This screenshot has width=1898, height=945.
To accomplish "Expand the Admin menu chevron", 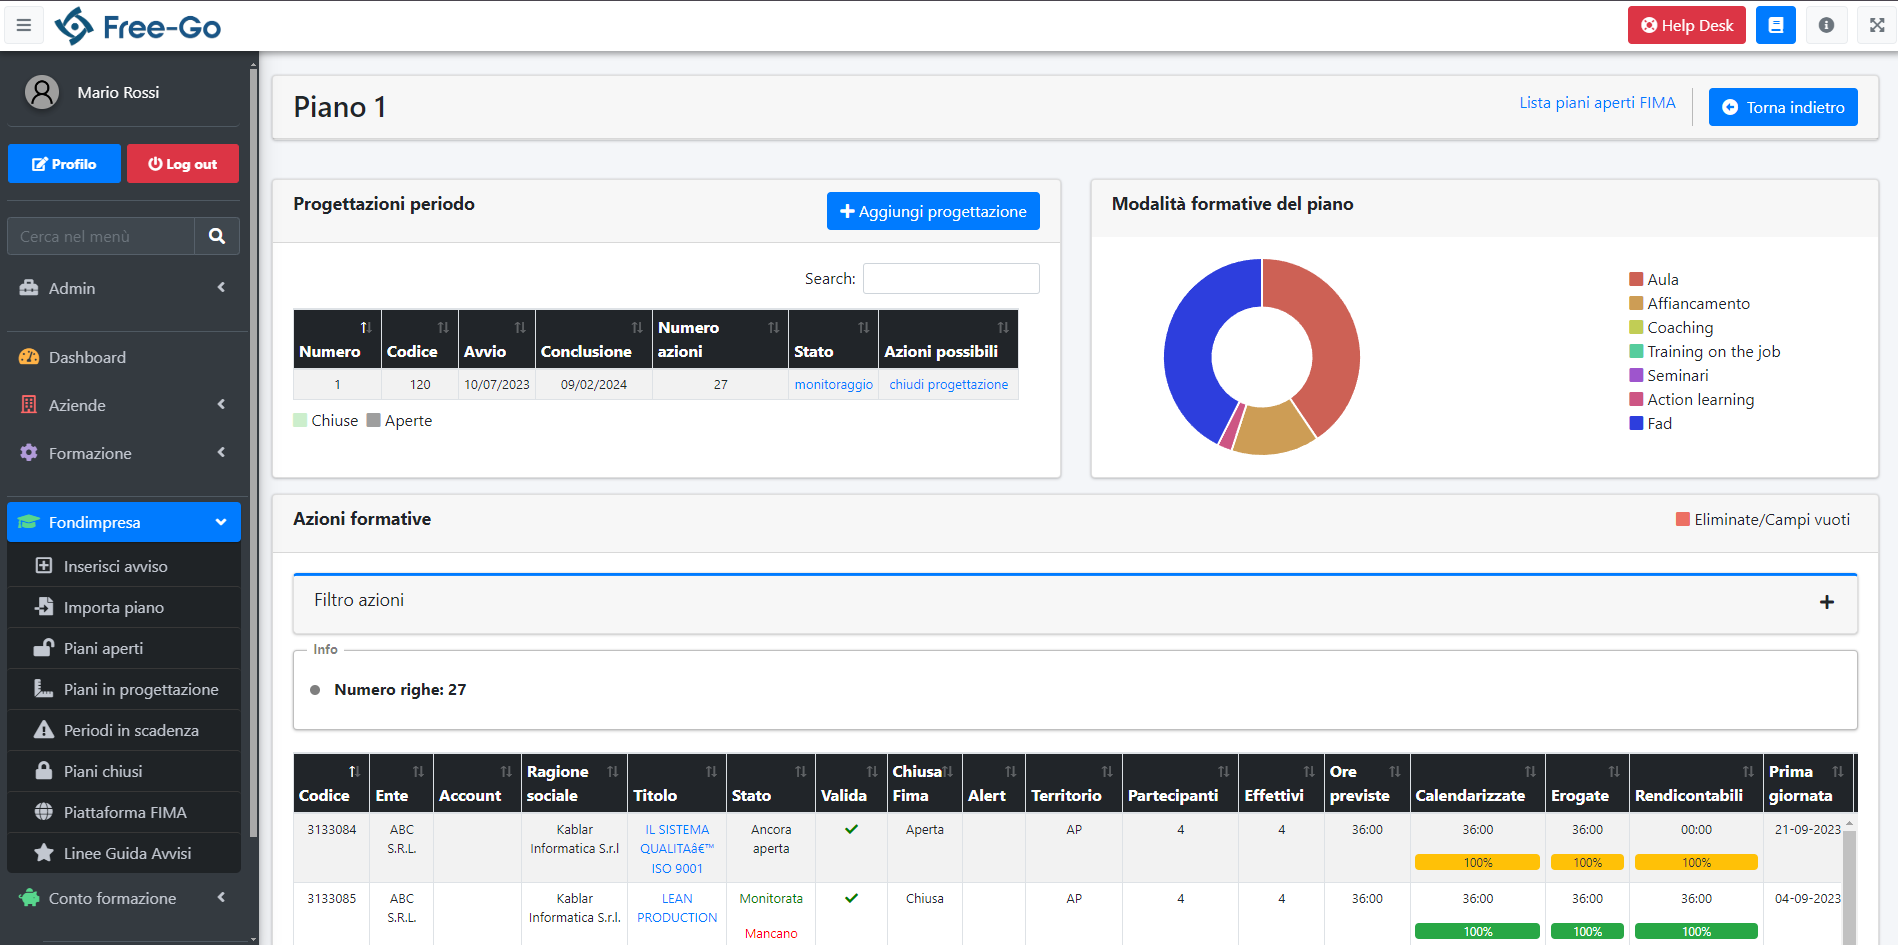I will point(221,287).
